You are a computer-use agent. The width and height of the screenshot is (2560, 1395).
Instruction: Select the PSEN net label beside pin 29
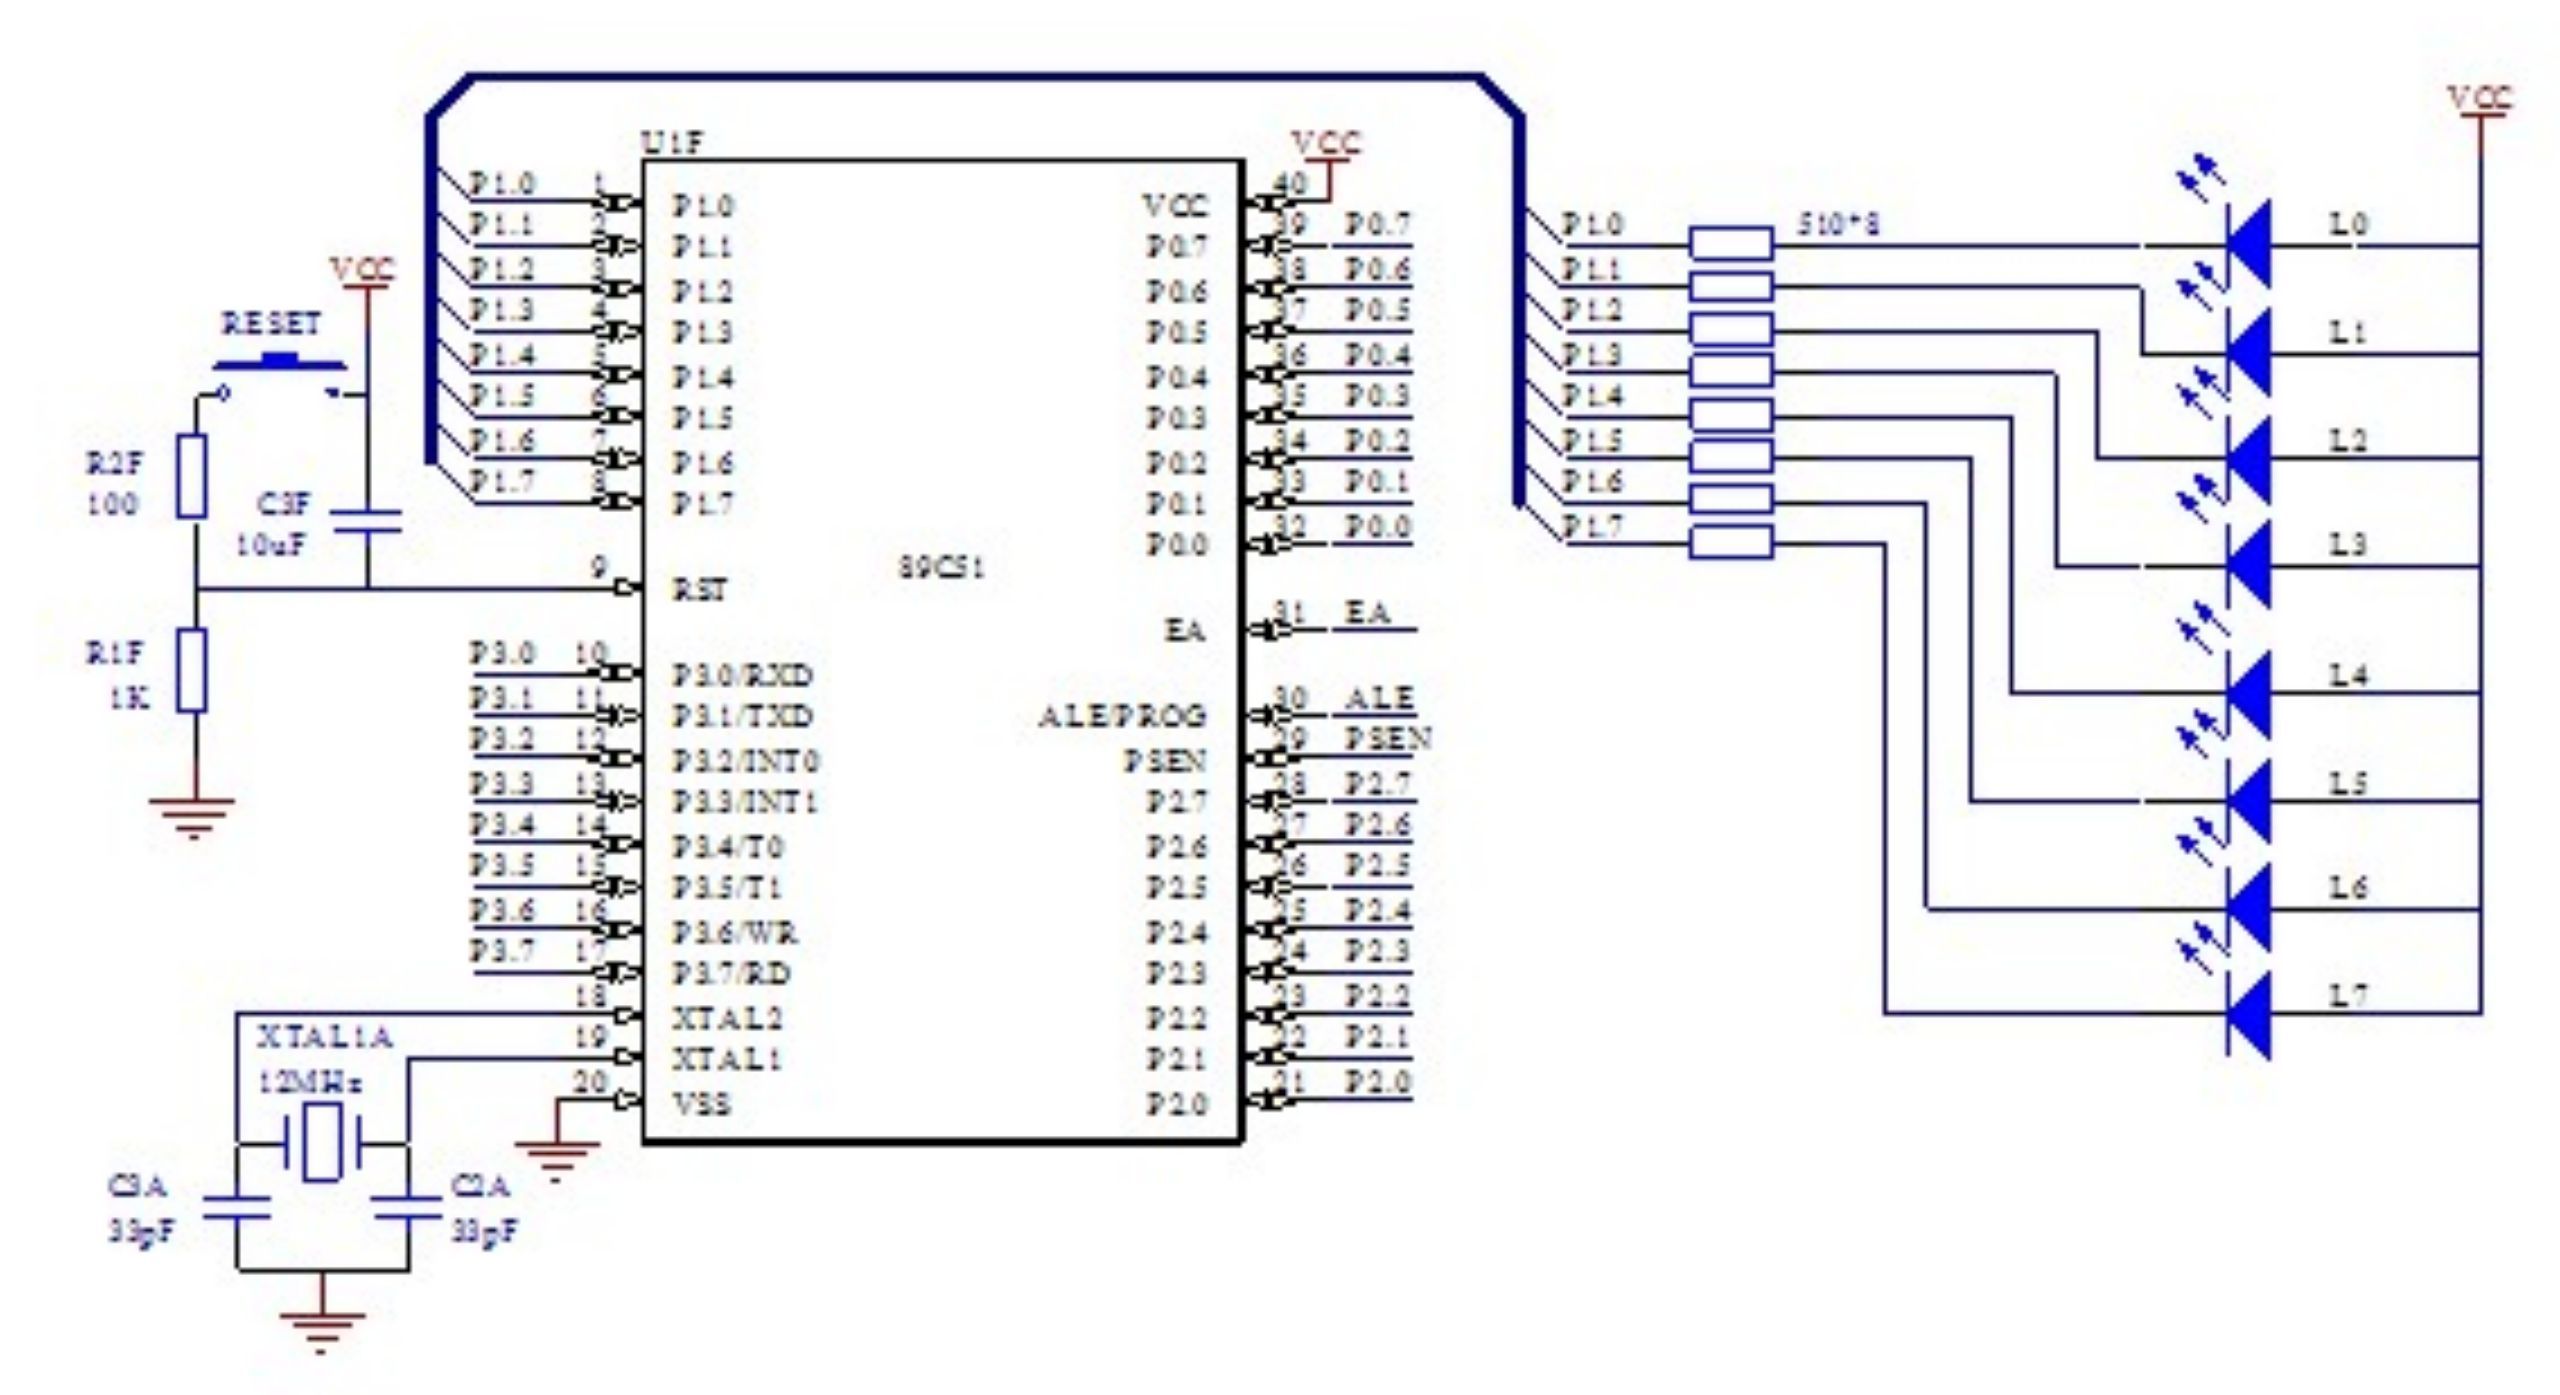(1388, 739)
